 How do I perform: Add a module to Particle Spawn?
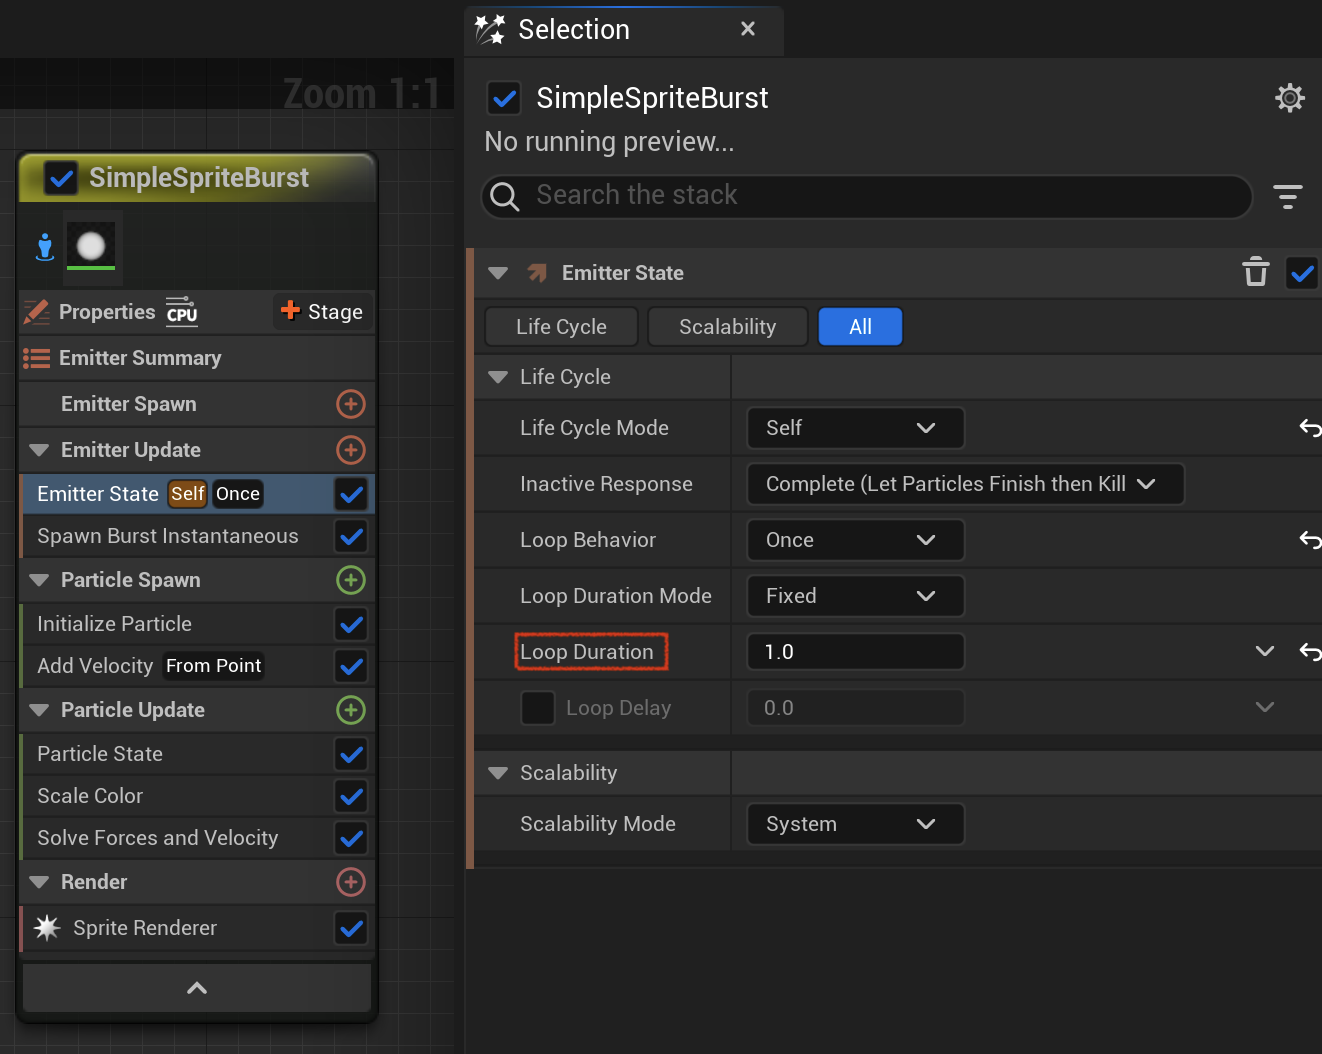(x=350, y=580)
